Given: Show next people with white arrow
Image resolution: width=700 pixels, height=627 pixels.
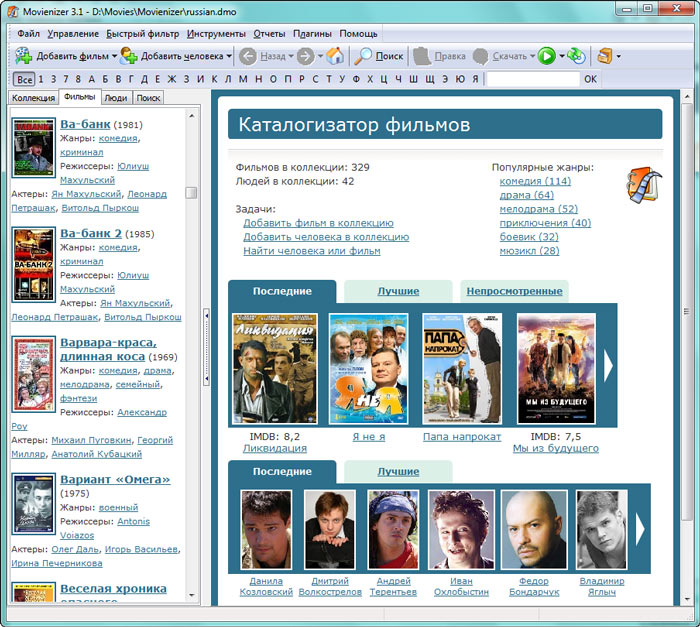Looking at the screenshot, I should pos(640,529).
